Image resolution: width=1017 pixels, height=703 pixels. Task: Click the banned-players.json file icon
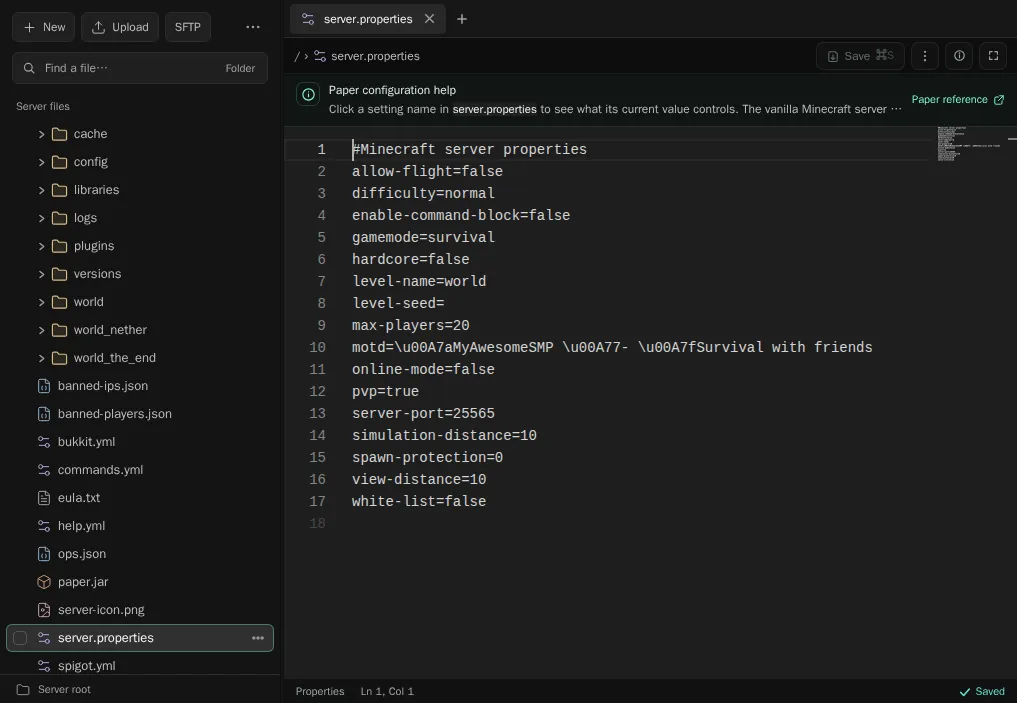tap(43, 414)
